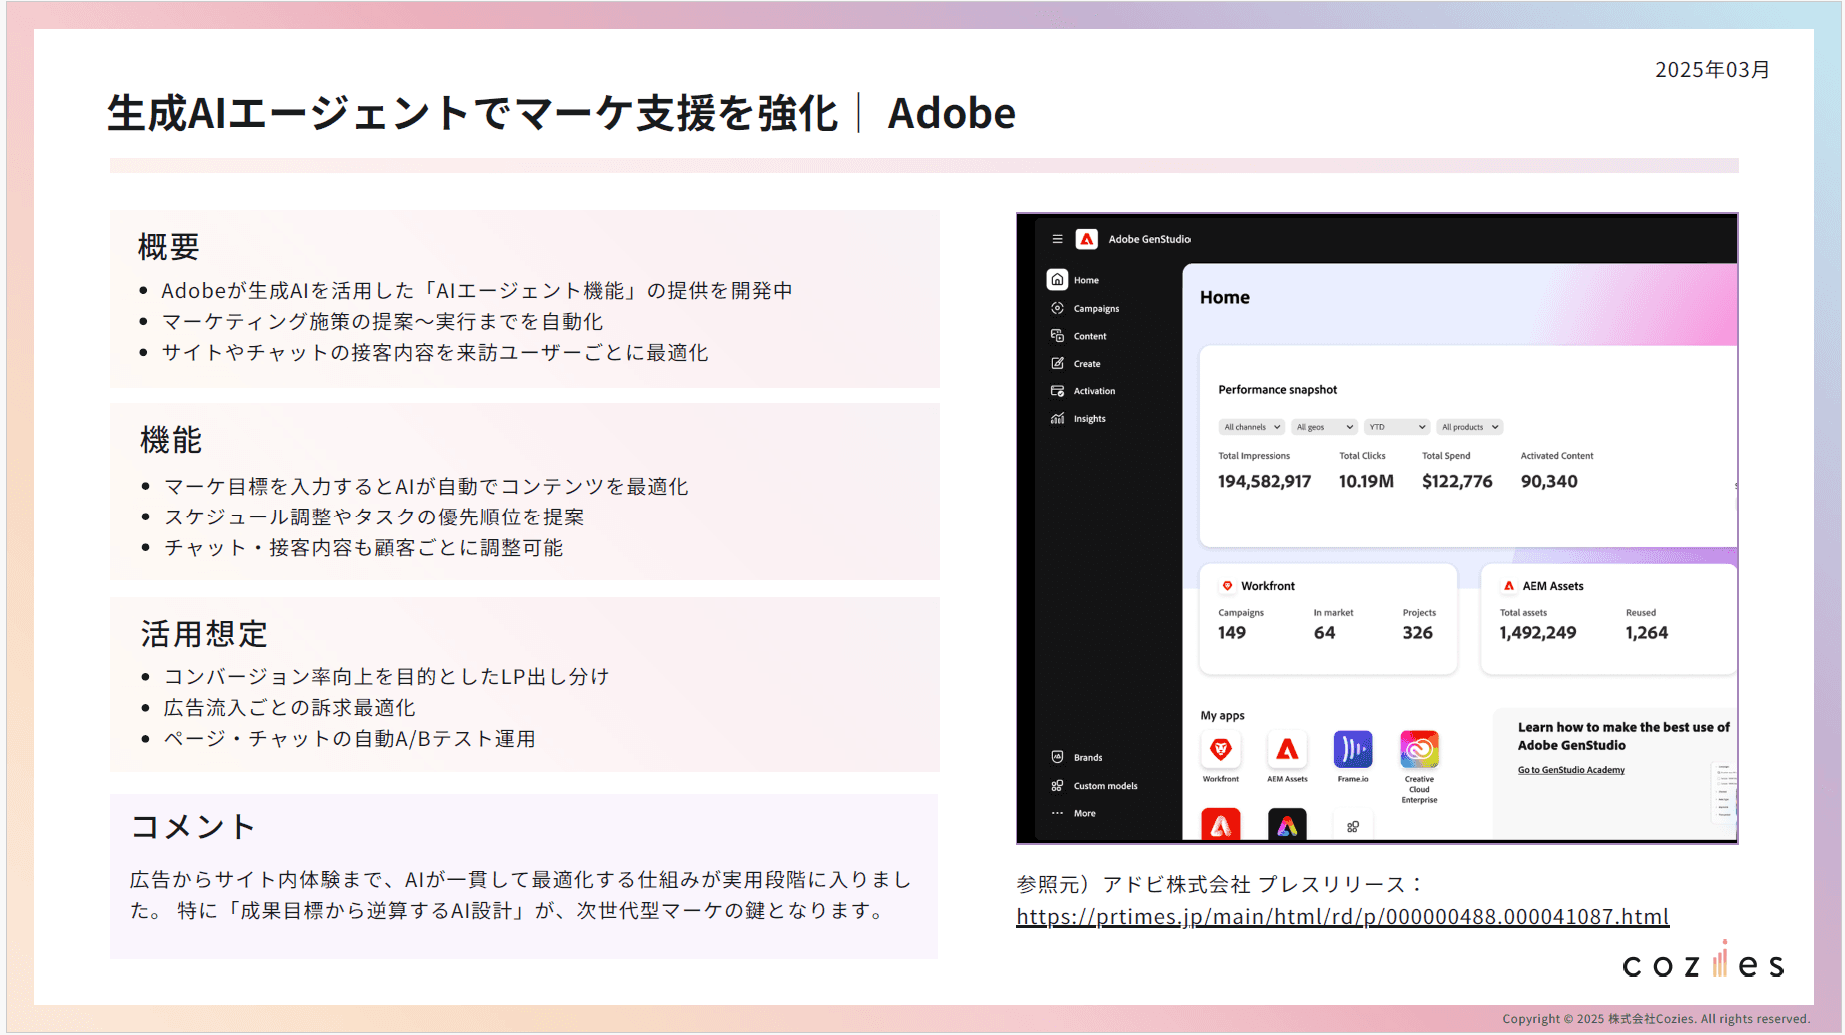Click the Adobe GenStudio title text
This screenshot has height=1035, width=1845.
[1150, 239]
